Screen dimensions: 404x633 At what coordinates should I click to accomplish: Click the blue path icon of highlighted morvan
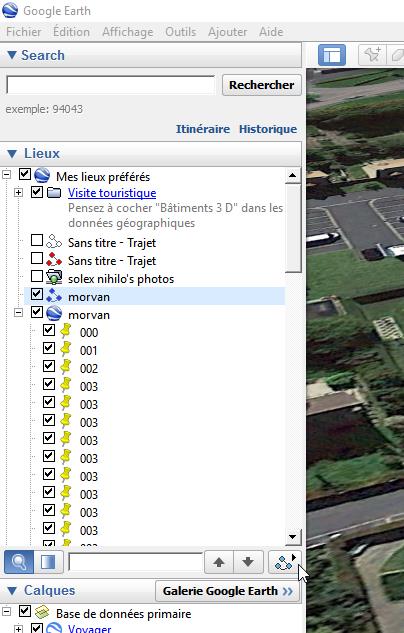coord(54,296)
